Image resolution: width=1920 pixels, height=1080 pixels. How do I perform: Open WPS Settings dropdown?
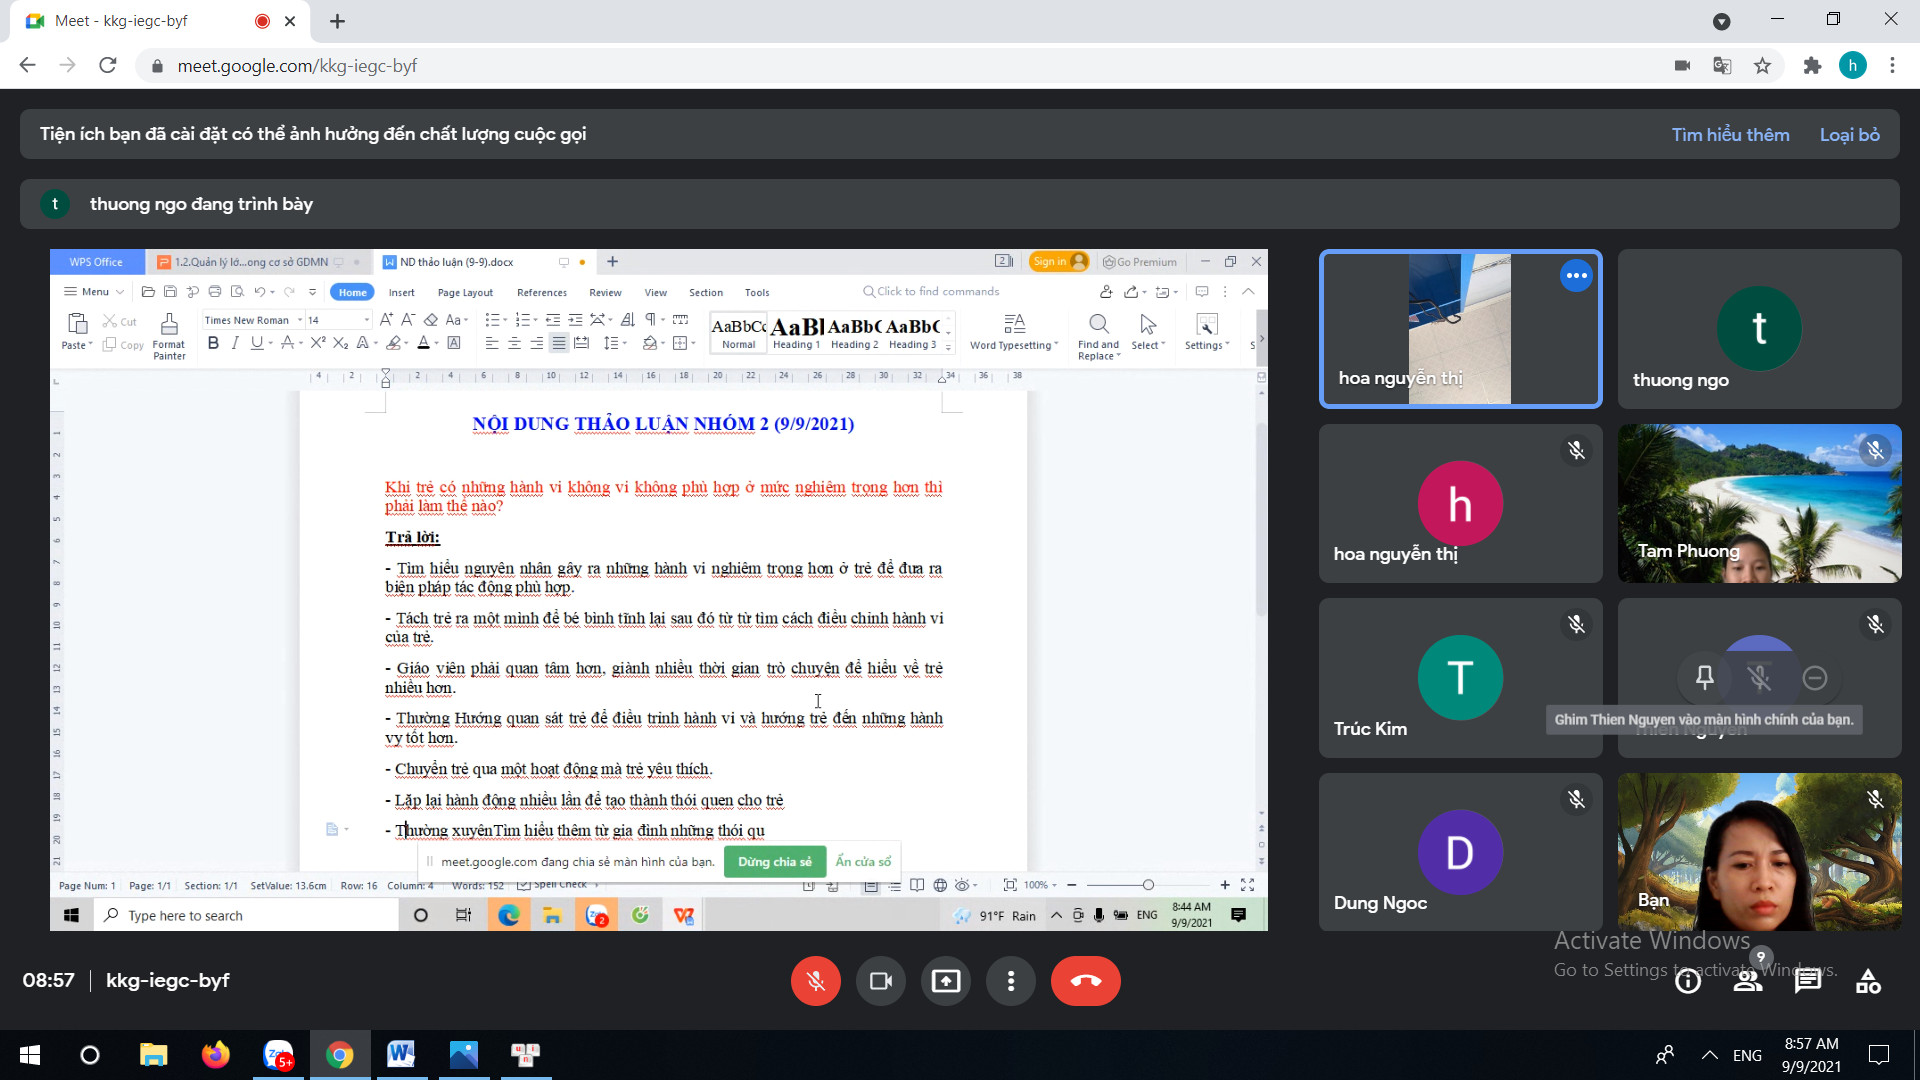(1207, 332)
